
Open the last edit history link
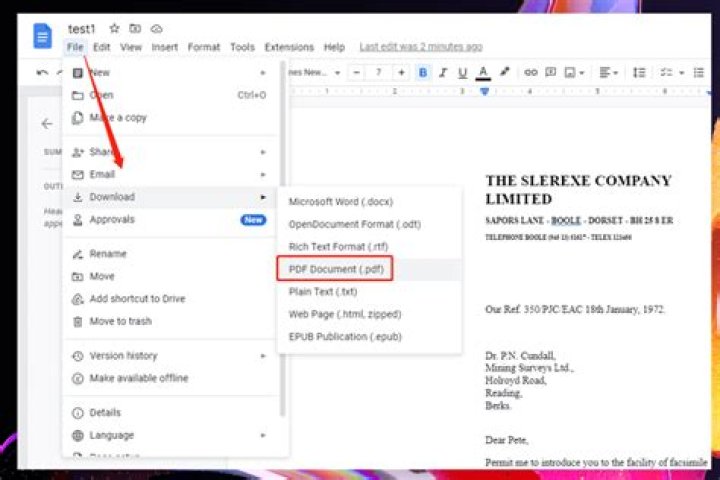pos(421,47)
